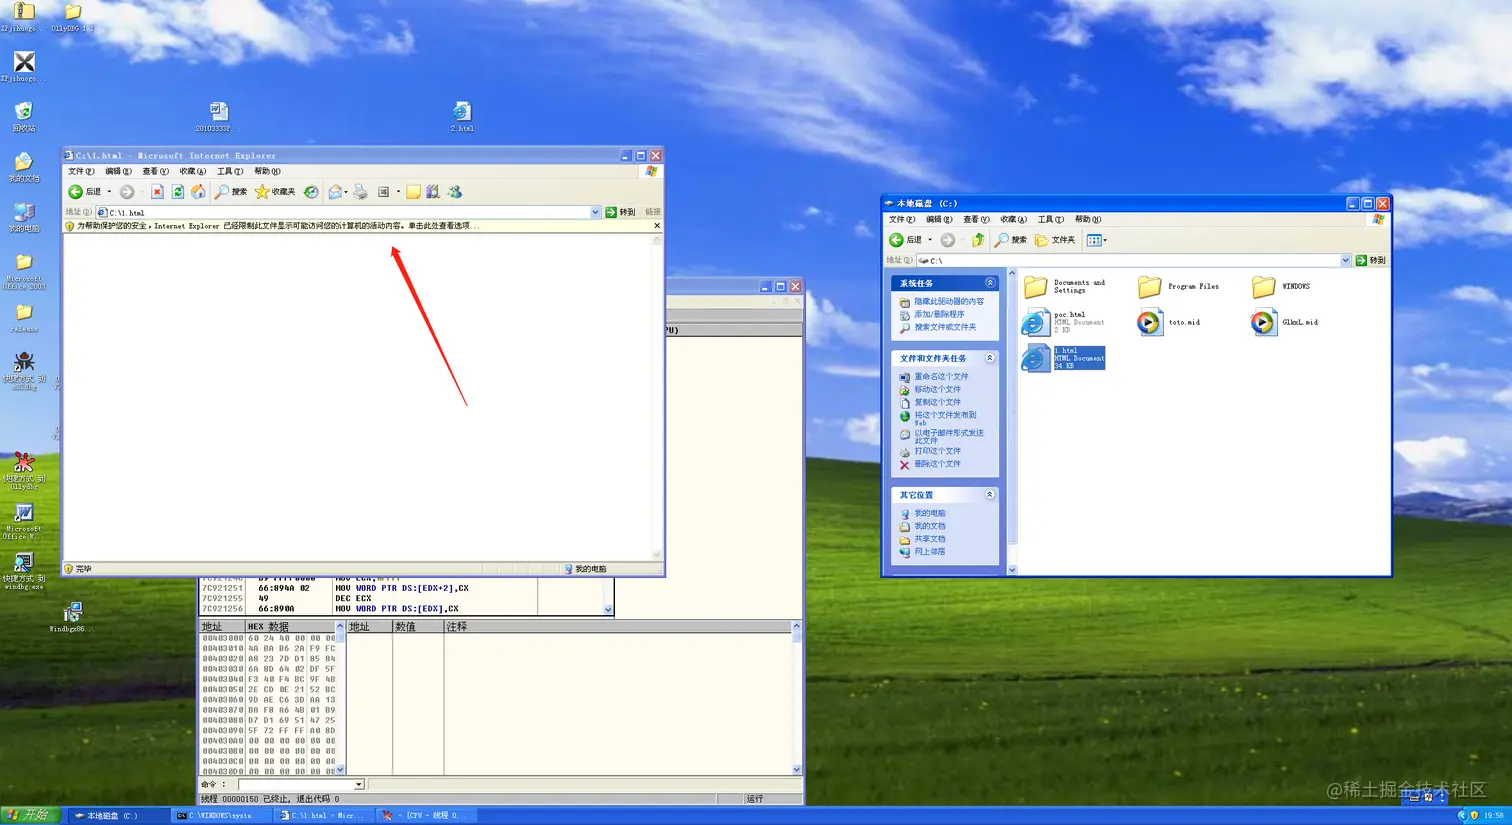This screenshot has height=825, width=1512.
Task: Click the Start (开始) button on taskbar
Action: (x=30, y=815)
